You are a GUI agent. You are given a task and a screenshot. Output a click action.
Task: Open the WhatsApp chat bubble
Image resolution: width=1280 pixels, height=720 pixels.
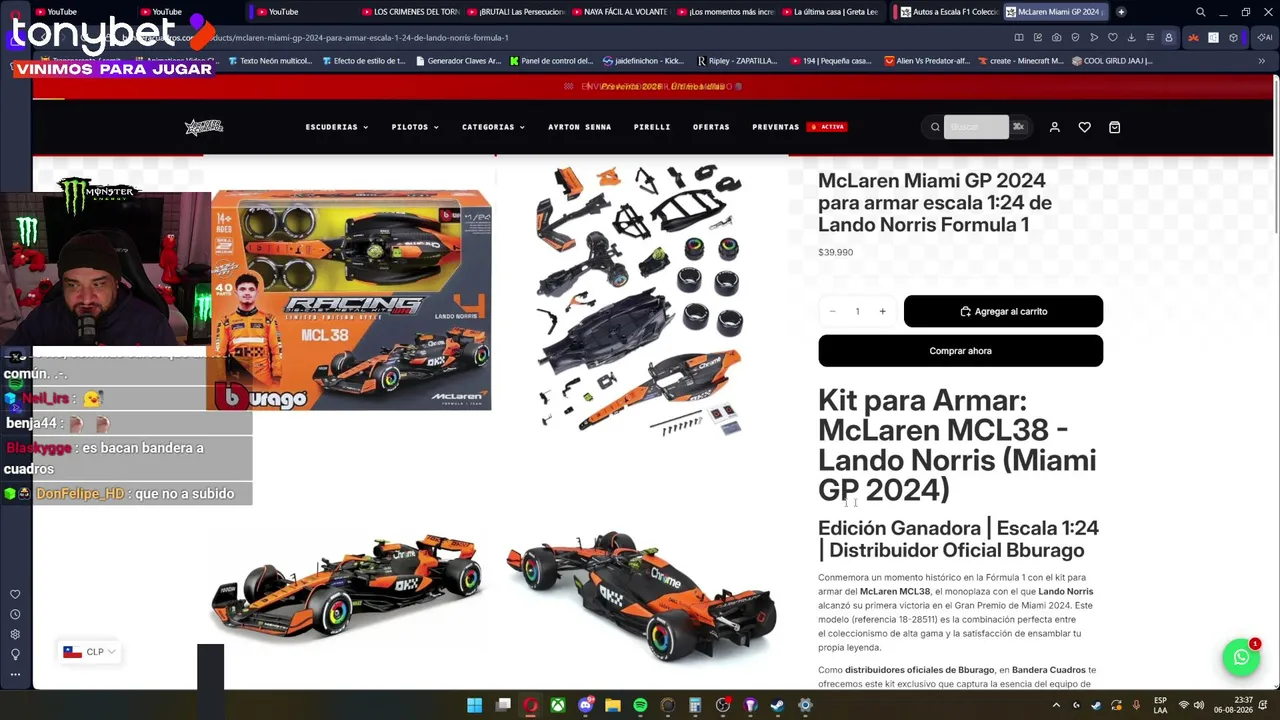click(x=1241, y=657)
